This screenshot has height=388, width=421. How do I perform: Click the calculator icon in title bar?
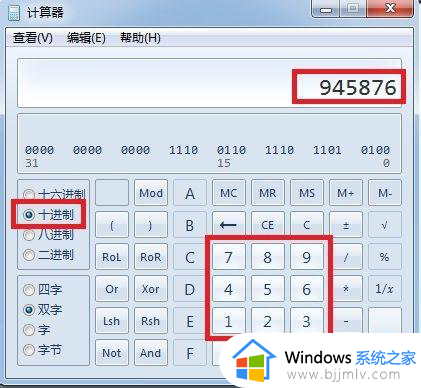(x=14, y=13)
